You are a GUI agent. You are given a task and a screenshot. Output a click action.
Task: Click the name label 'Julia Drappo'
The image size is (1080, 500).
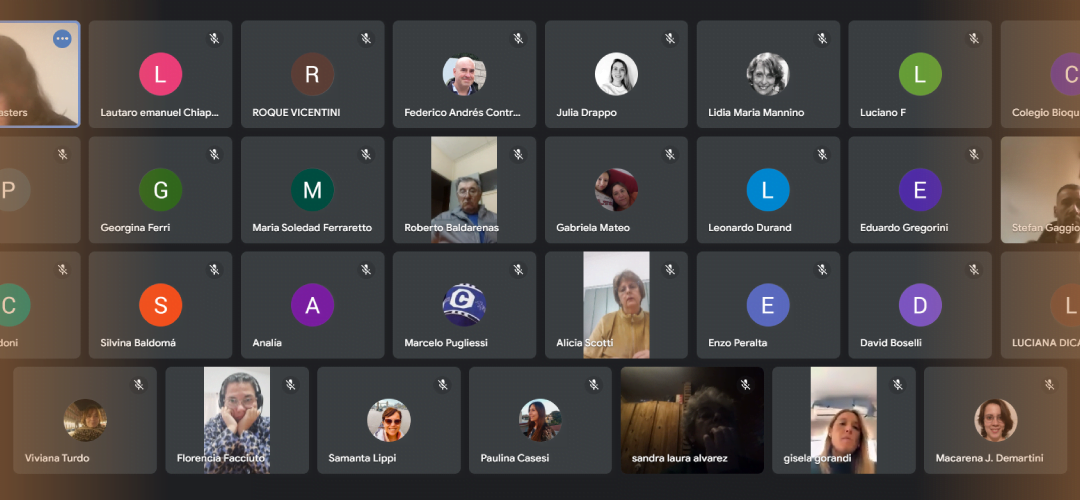(586, 112)
